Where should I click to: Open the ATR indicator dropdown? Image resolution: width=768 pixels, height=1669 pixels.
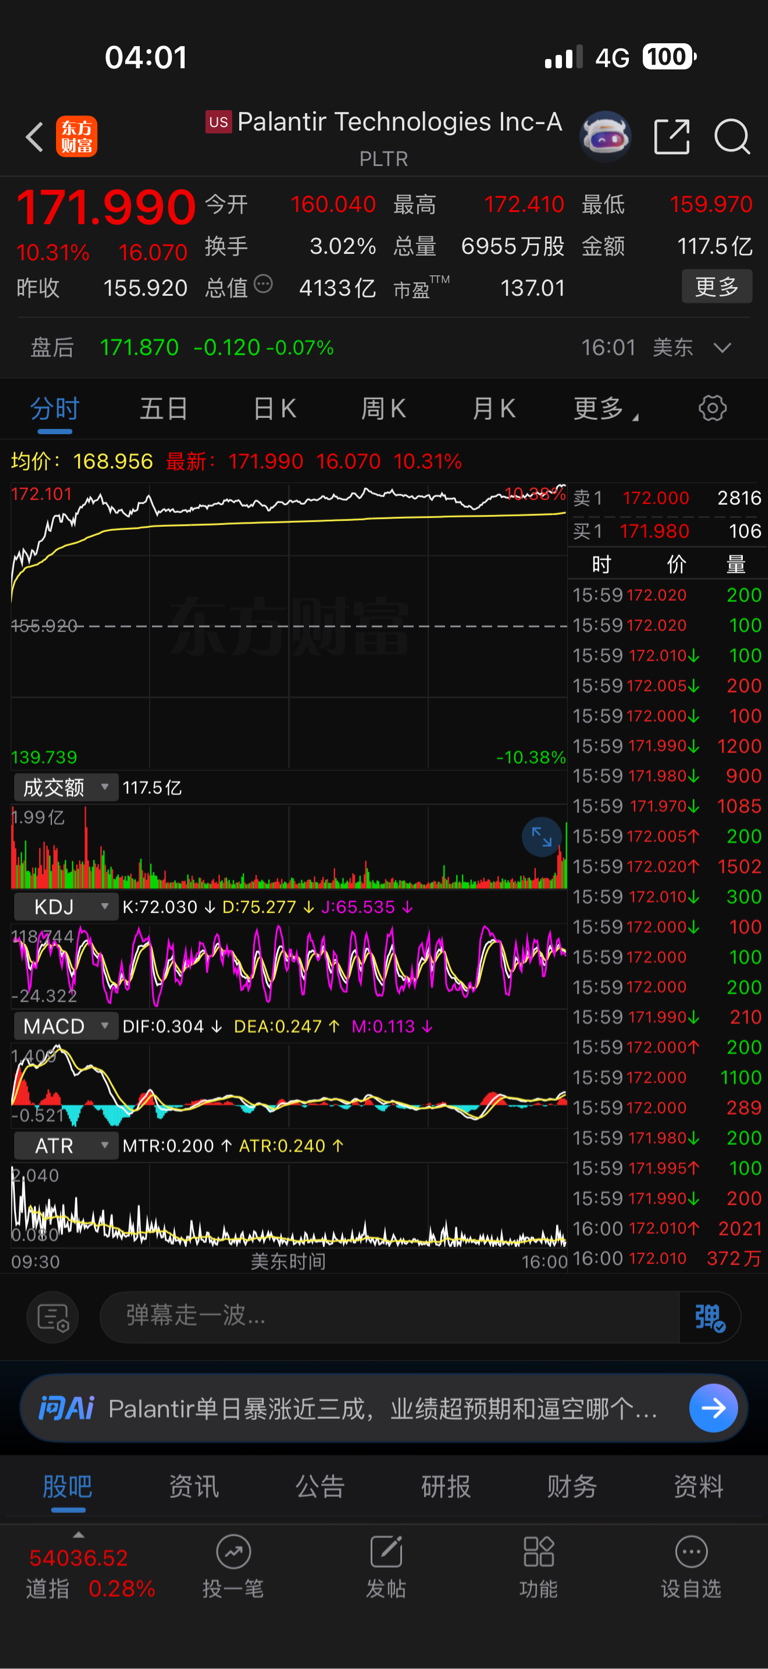pyautogui.click(x=64, y=1146)
